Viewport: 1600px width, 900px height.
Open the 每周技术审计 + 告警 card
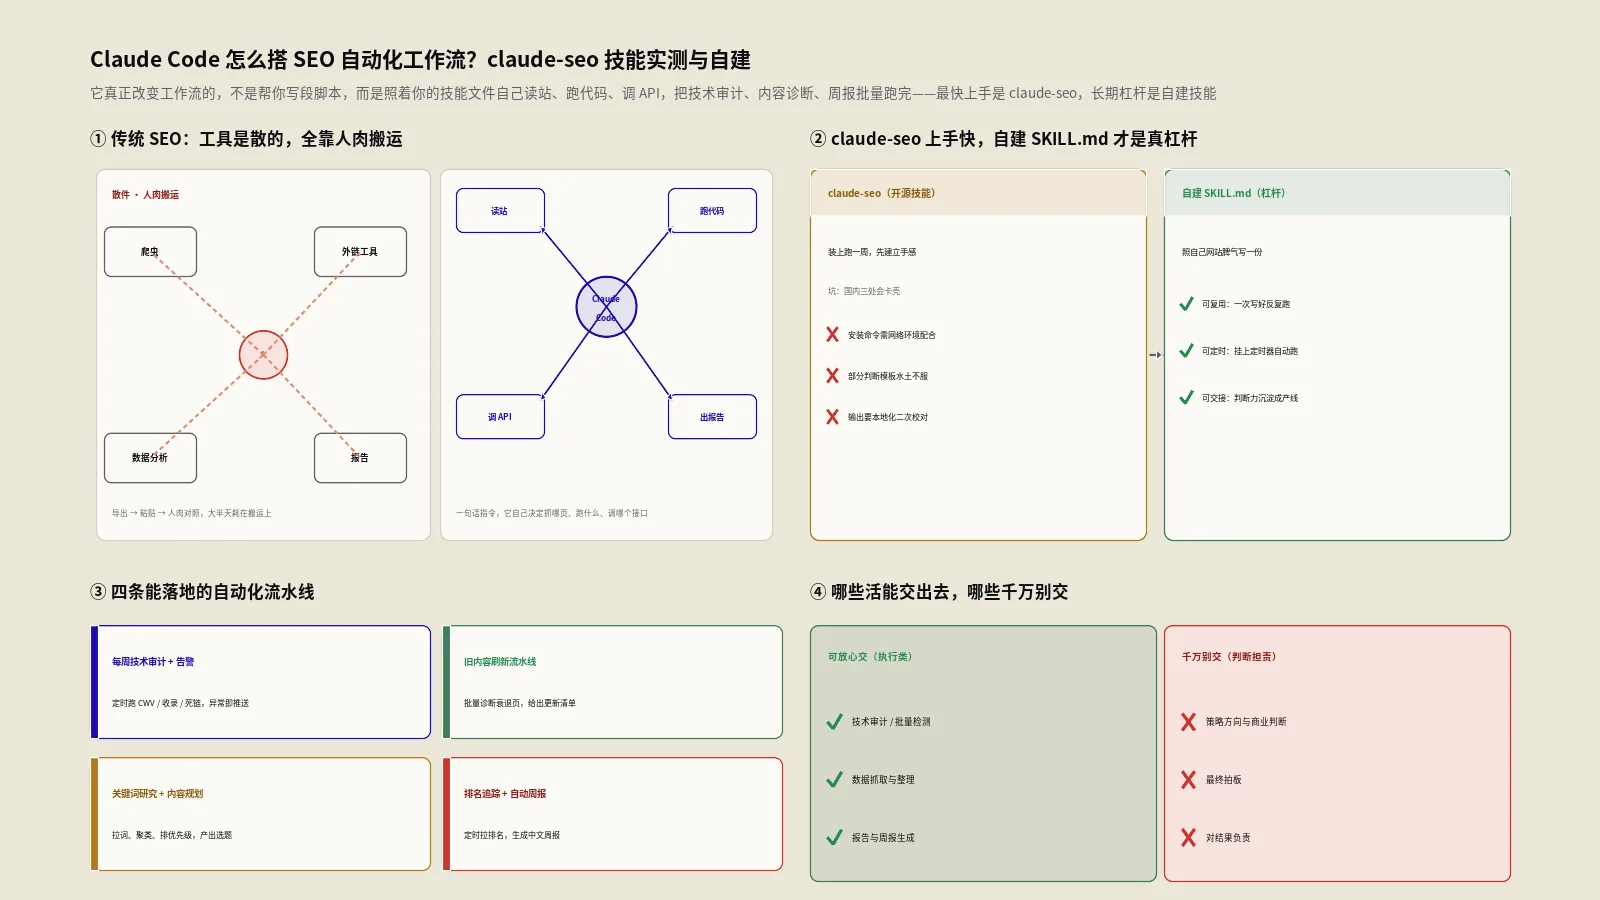(260, 682)
